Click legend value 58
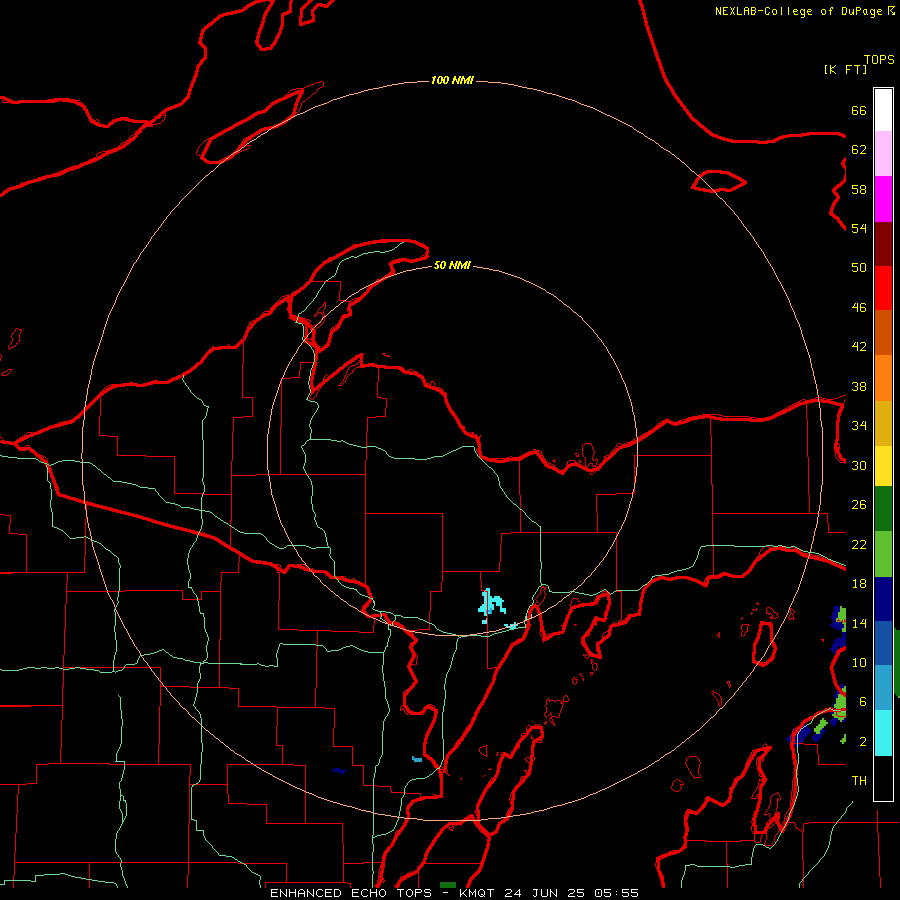This screenshot has width=900, height=900. pos(859,189)
